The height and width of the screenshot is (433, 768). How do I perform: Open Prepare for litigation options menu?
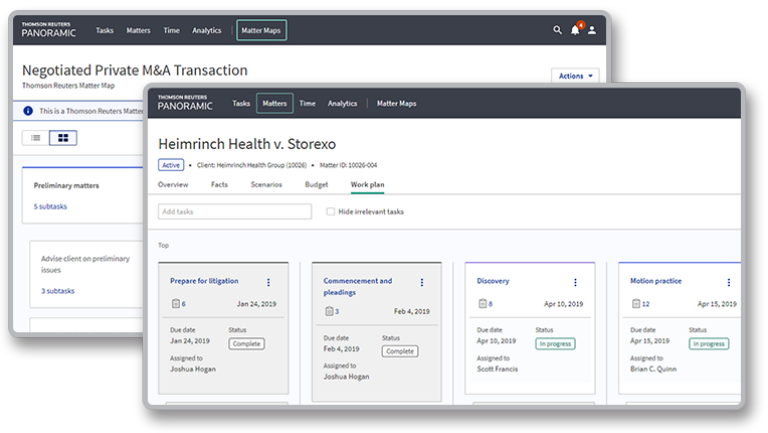click(x=268, y=282)
